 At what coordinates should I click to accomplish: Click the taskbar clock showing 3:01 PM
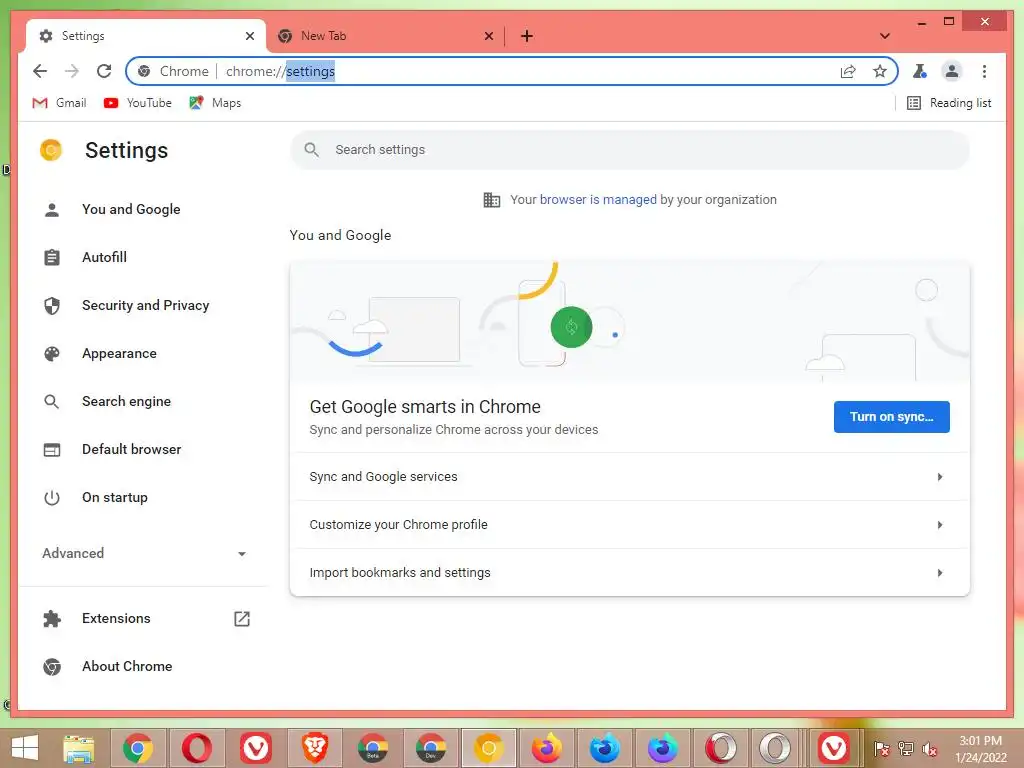[x=981, y=749]
